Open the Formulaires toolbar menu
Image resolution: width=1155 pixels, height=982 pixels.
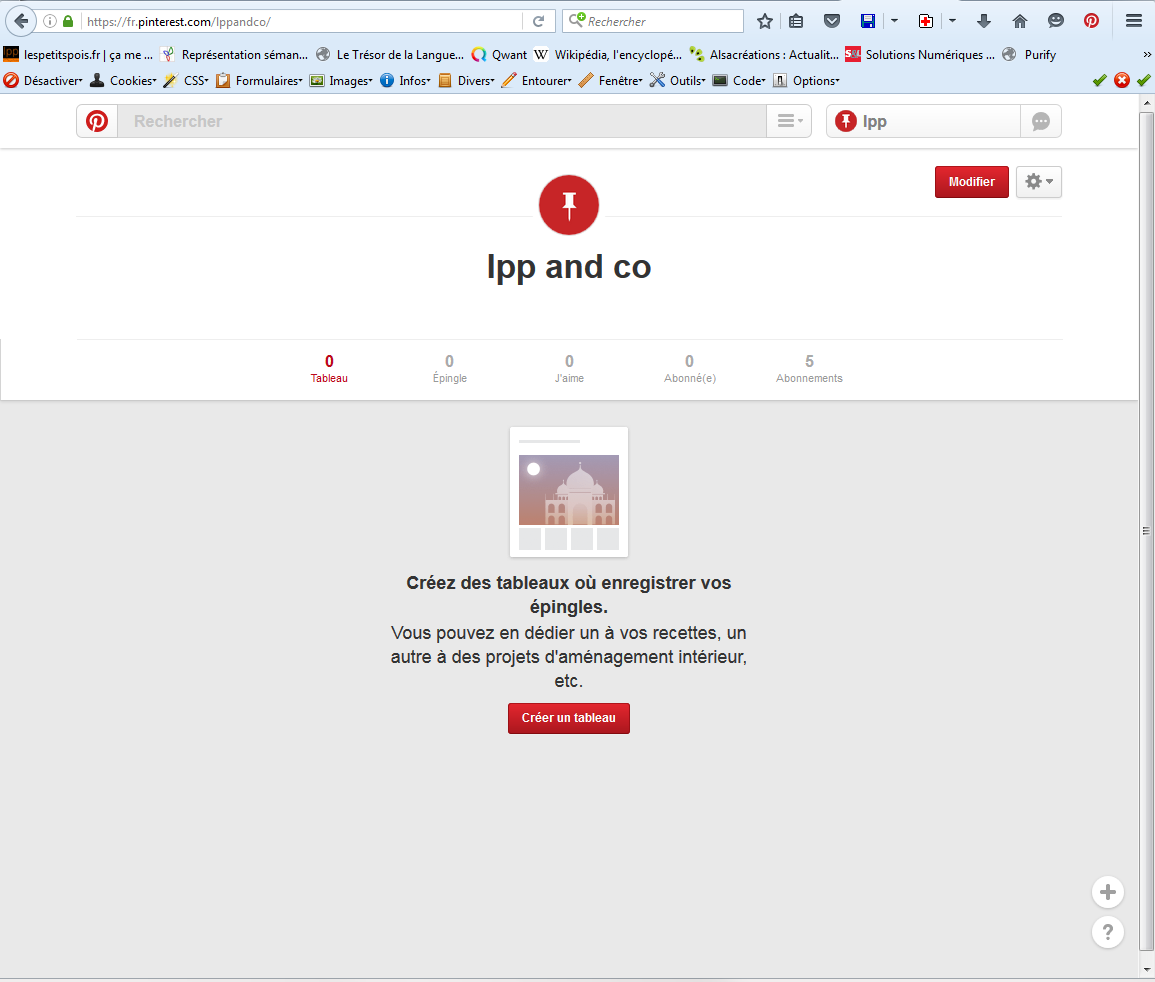coord(260,81)
